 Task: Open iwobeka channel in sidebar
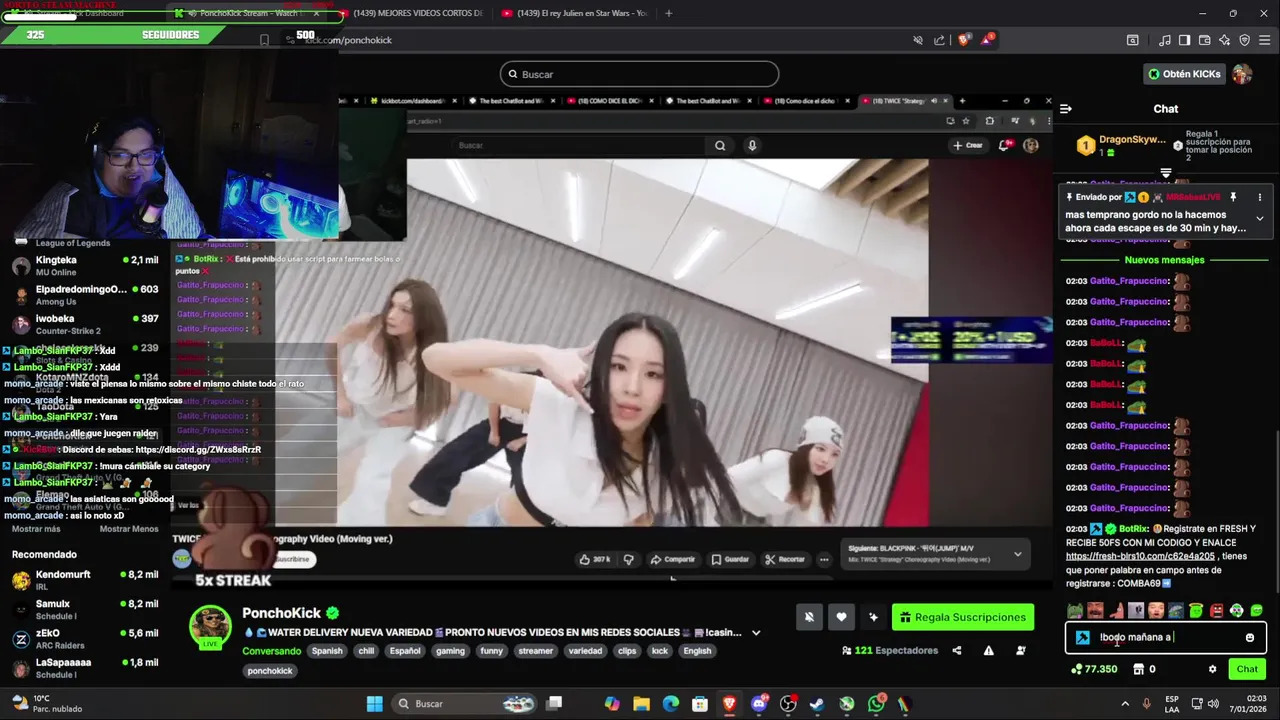(x=85, y=324)
